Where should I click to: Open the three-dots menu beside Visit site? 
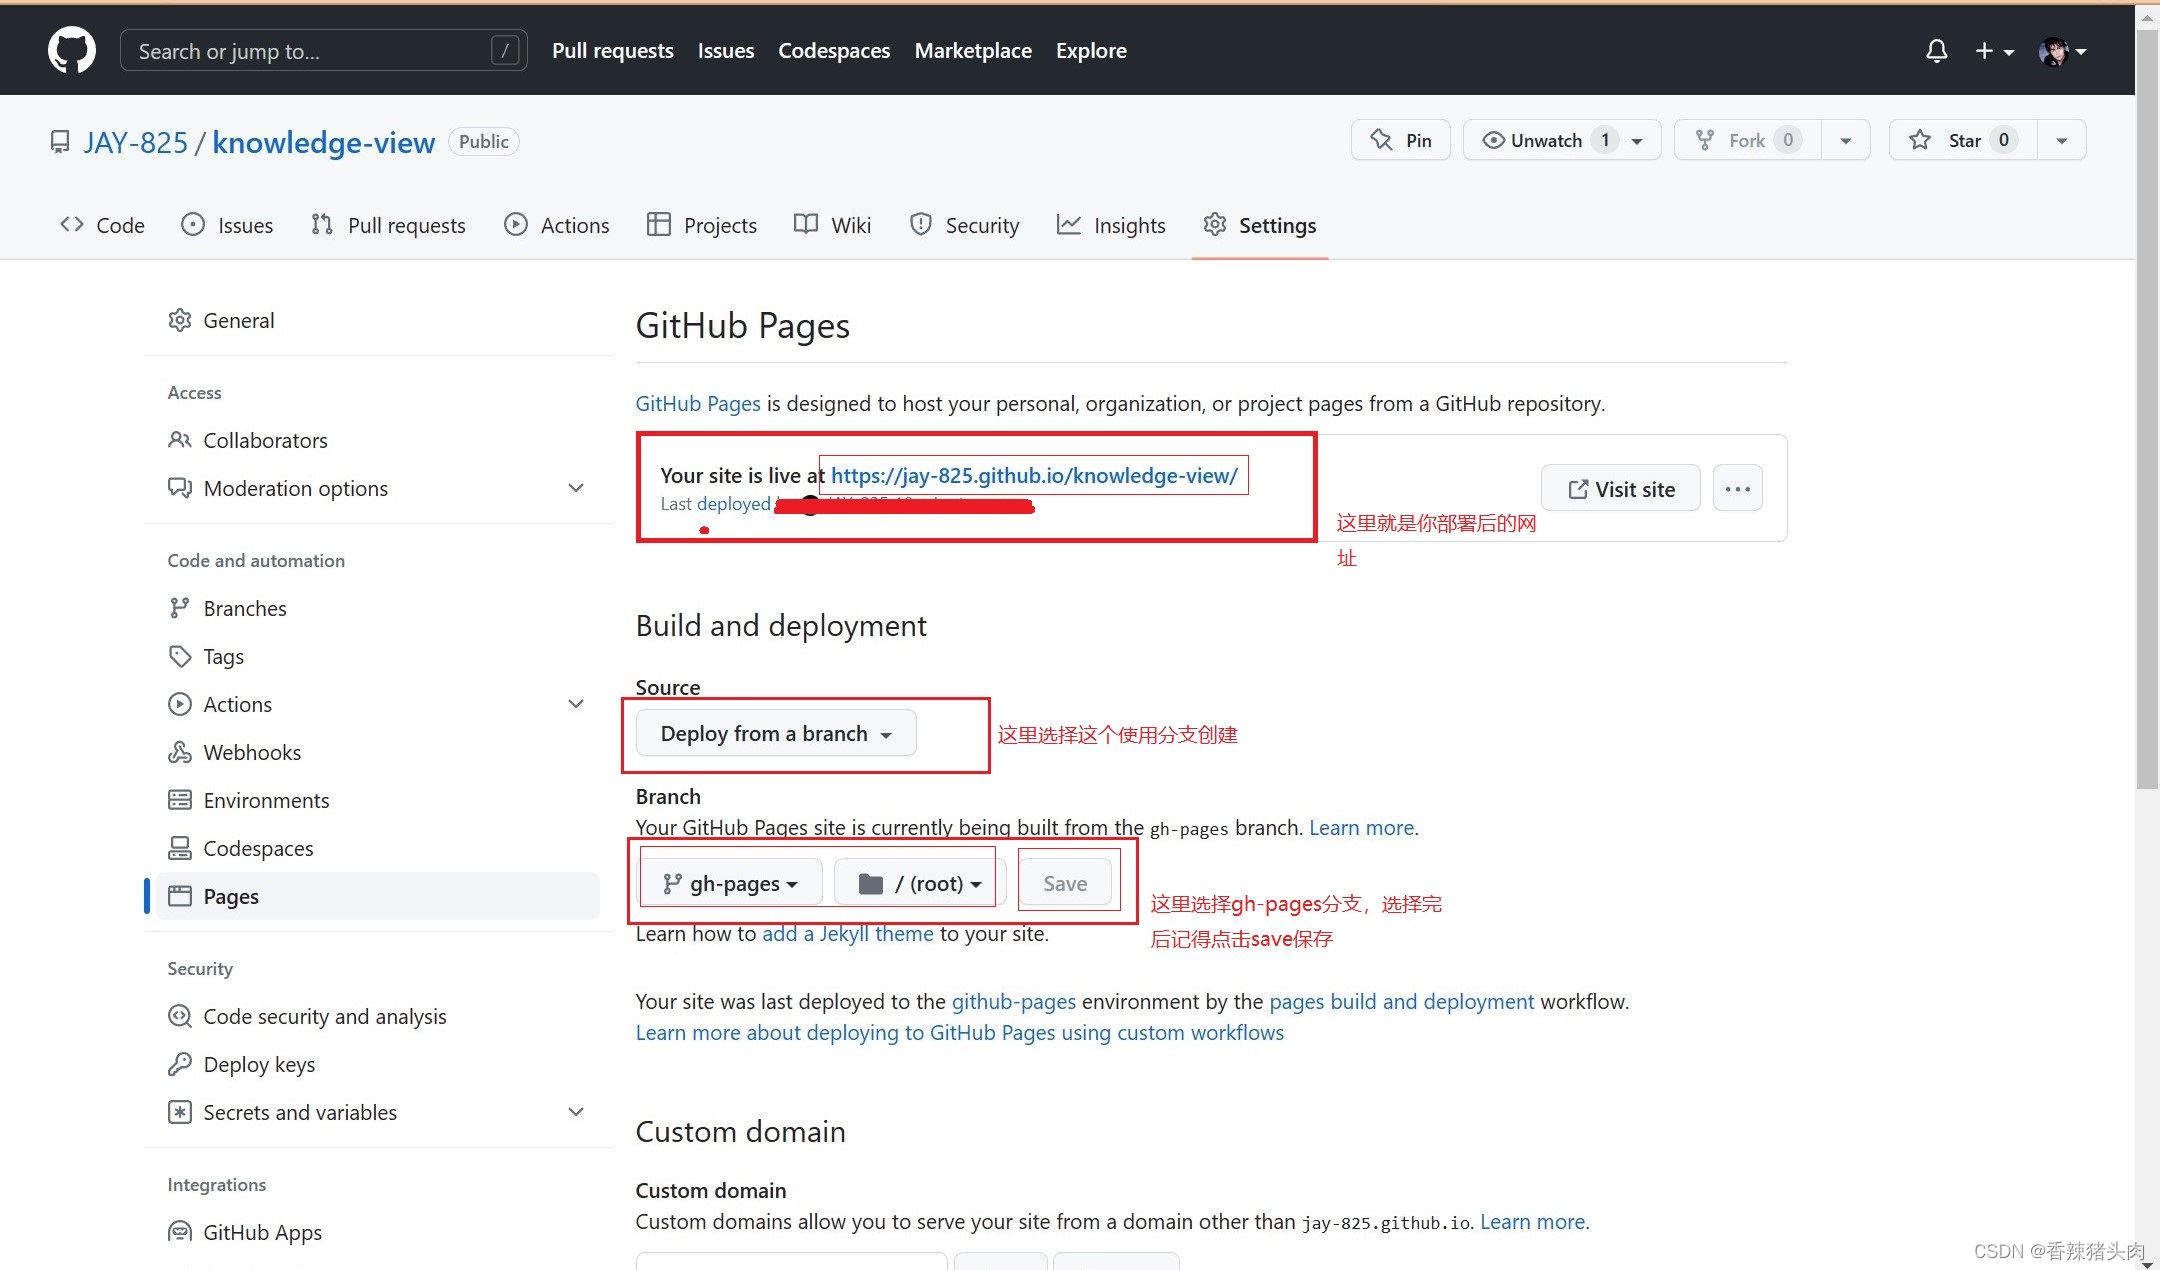click(1737, 489)
